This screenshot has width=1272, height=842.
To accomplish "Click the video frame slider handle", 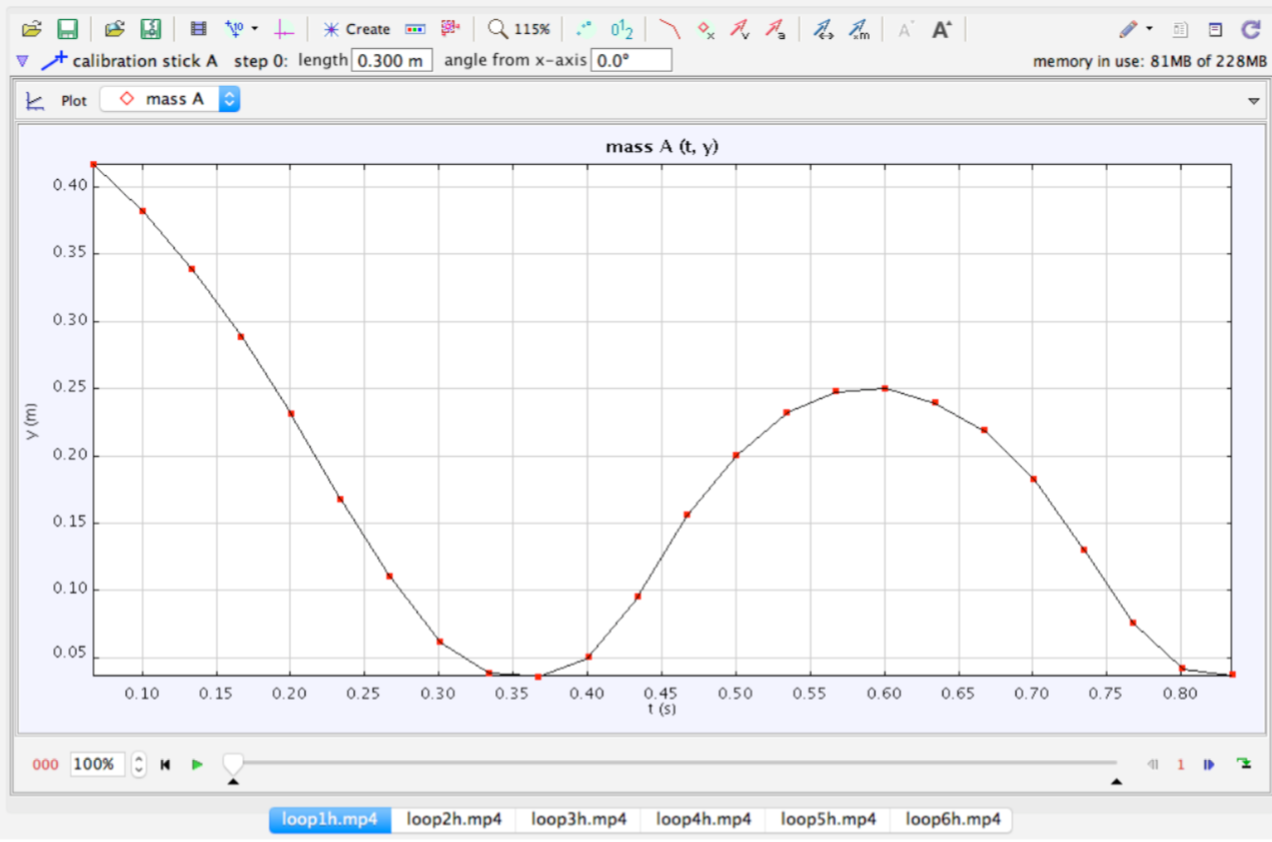I will (x=233, y=764).
